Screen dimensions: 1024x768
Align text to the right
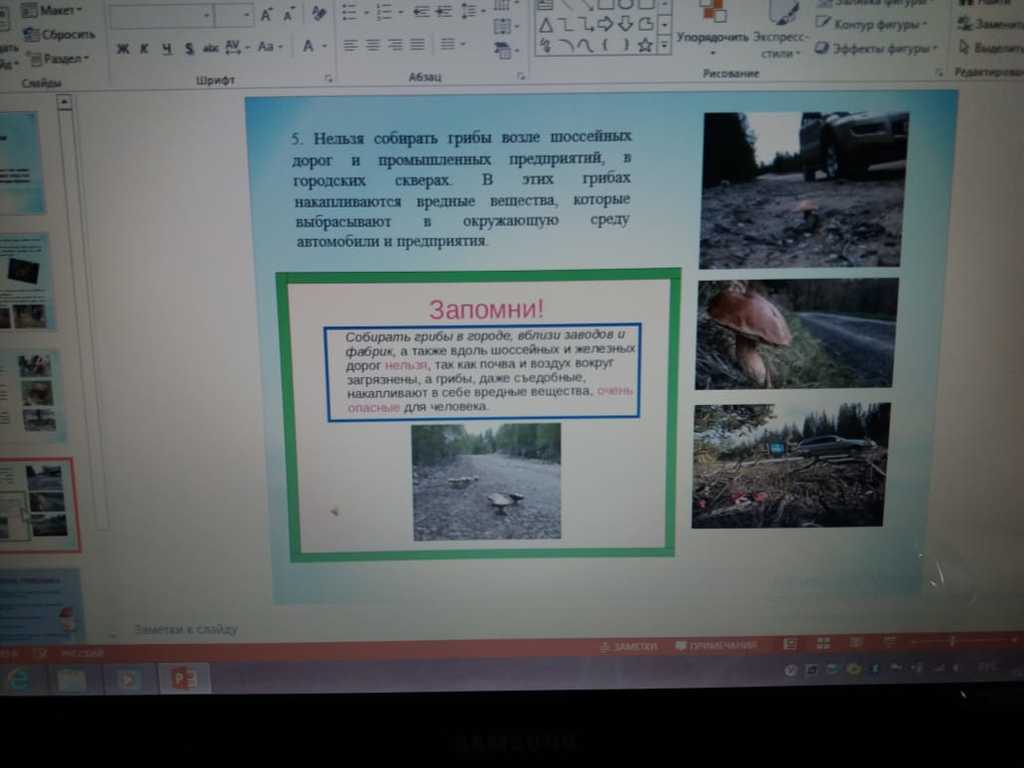click(x=395, y=44)
